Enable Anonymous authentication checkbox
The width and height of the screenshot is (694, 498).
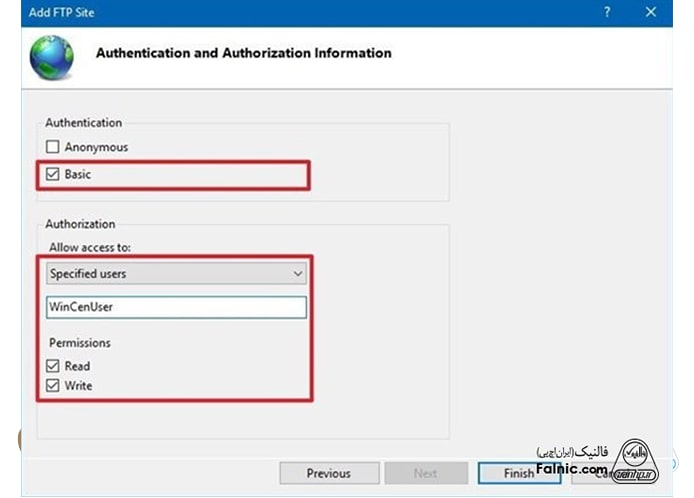(x=54, y=147)
